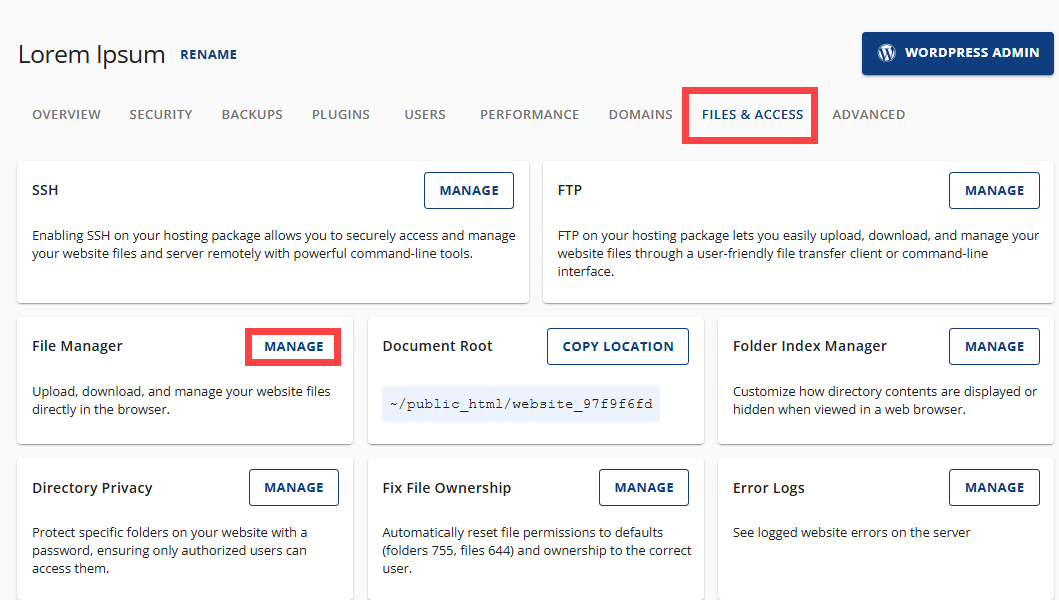Open the Security tab
Image resolution: width=1059 pixels, height=600 pixels.
[x=160, y=114]
